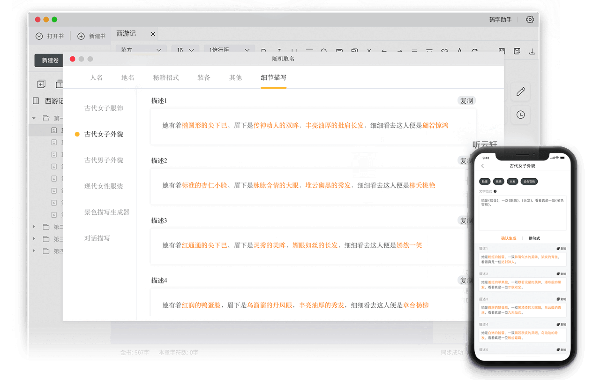Open the font size dropdown in editor toolbar

click(x=185, y=49)
